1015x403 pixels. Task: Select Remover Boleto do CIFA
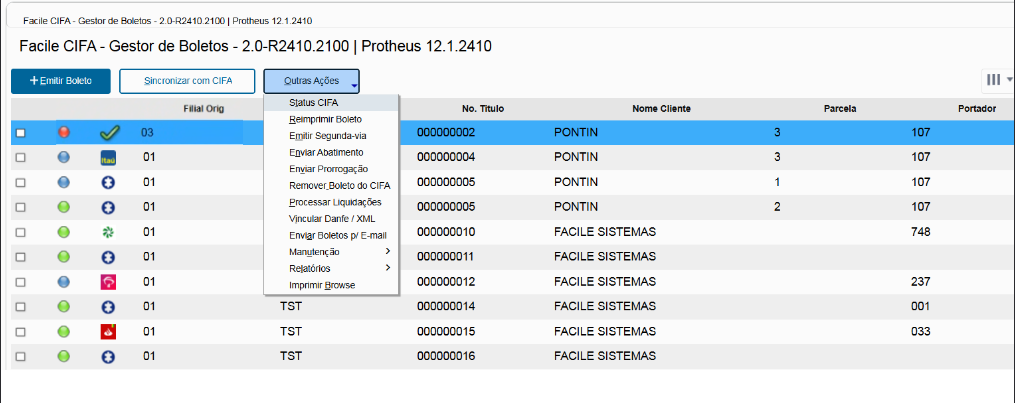click(331, 186)
